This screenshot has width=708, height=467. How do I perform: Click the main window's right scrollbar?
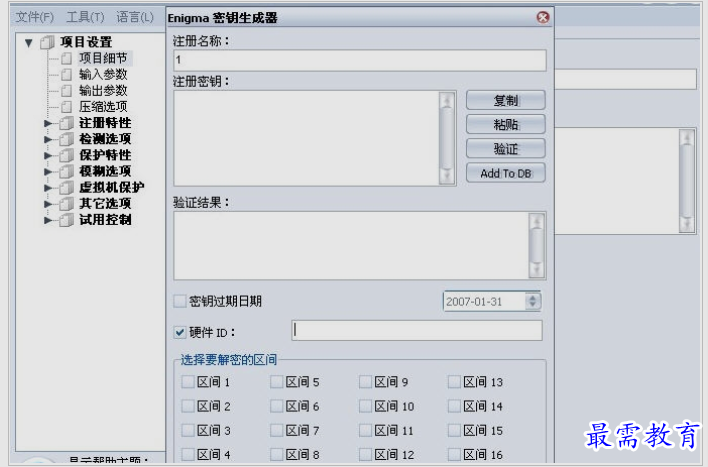tap(687, 181)
